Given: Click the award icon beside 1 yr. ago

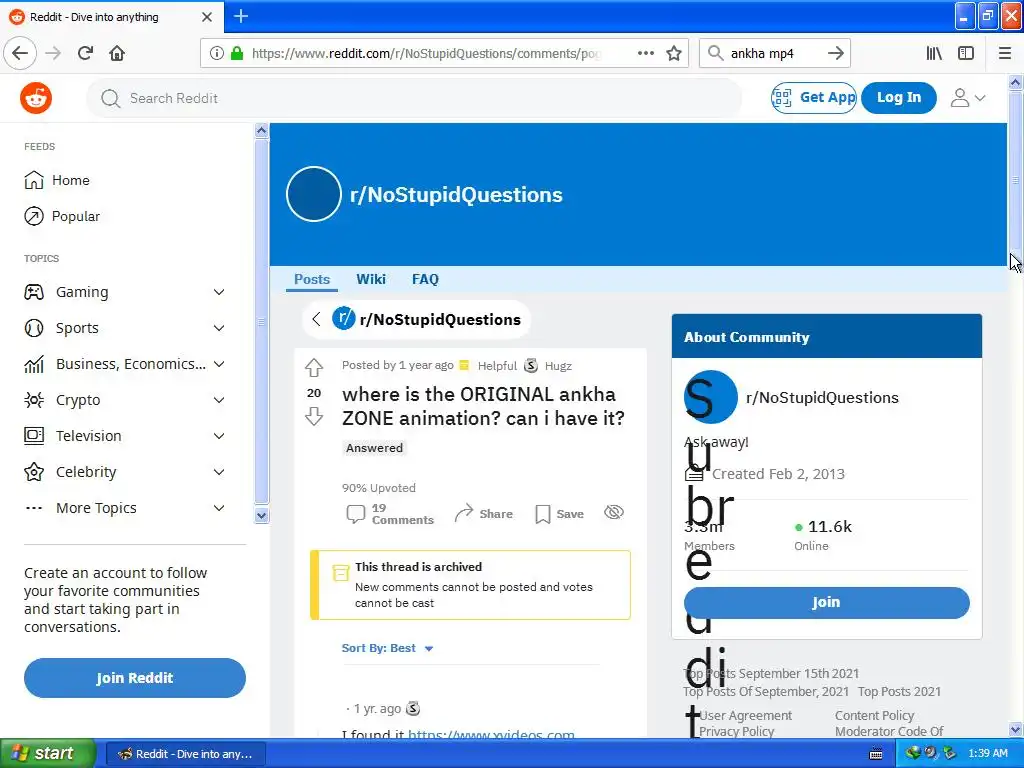Looking at the screenshot, I should coord(413,709).
